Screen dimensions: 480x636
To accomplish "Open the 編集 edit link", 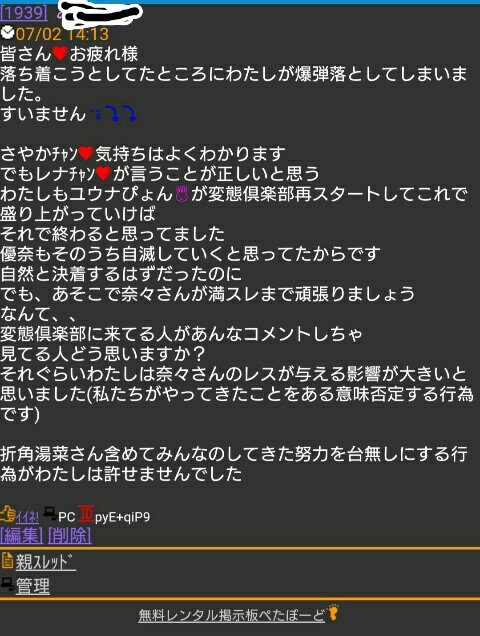I will pyautogui.click(x=22, y=535).
